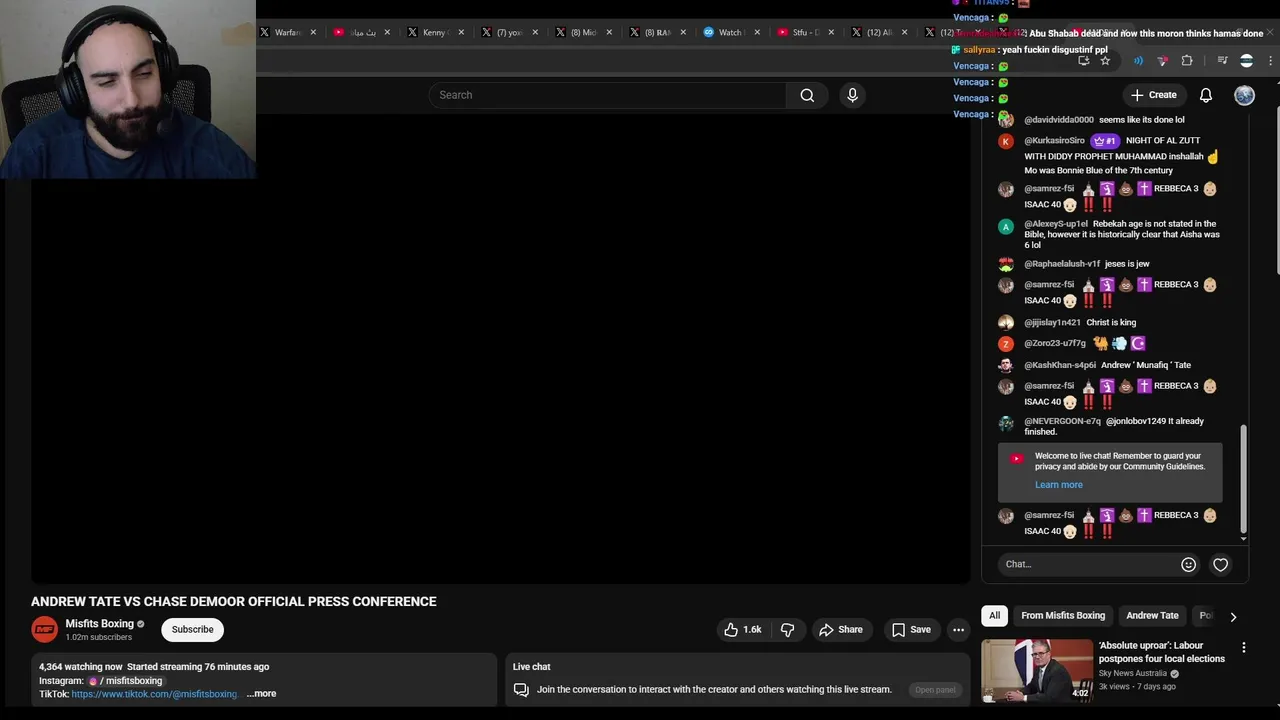Click @Raphaelalush-v1f chat username
Image resolution: width=1280 pixels, height=720 pixels.
1062,264
